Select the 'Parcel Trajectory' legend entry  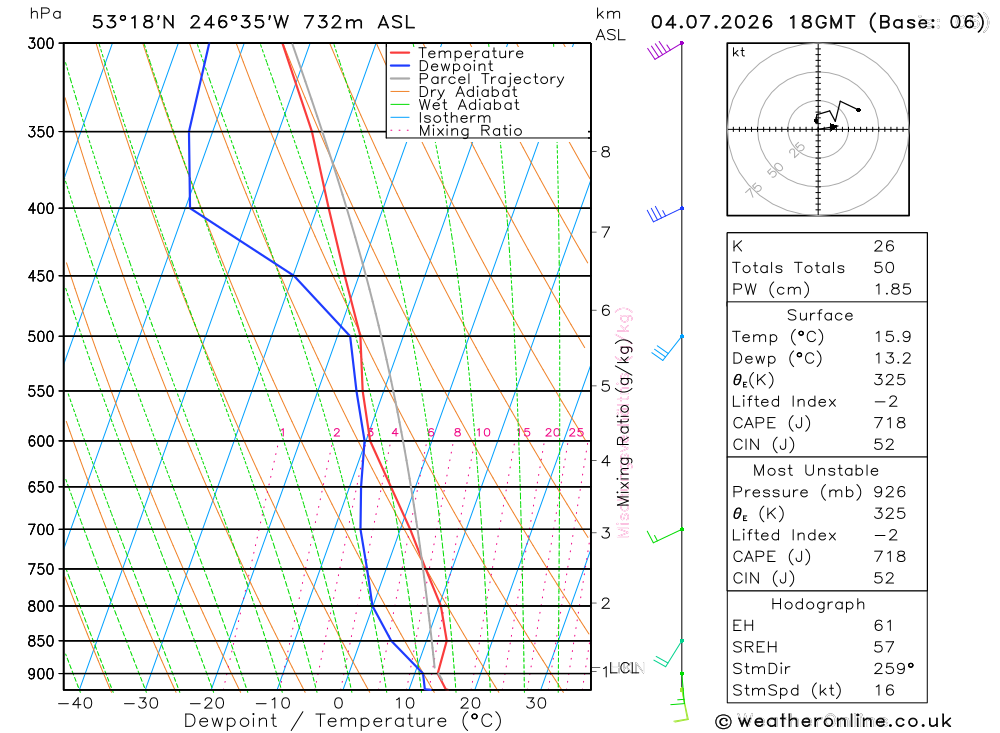click(x=491, y=79)
